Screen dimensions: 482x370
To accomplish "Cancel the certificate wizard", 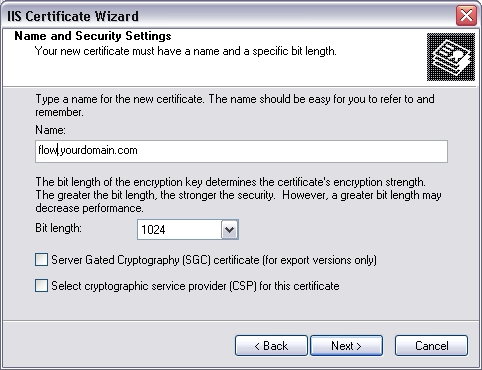I will tap(431, 346).
